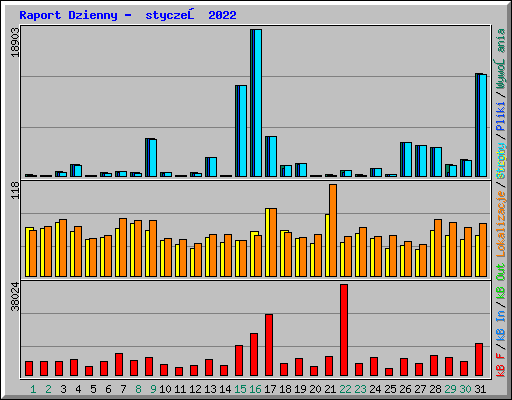Click the kB Out legend label

pyautogui.click(x=501, y=282)
